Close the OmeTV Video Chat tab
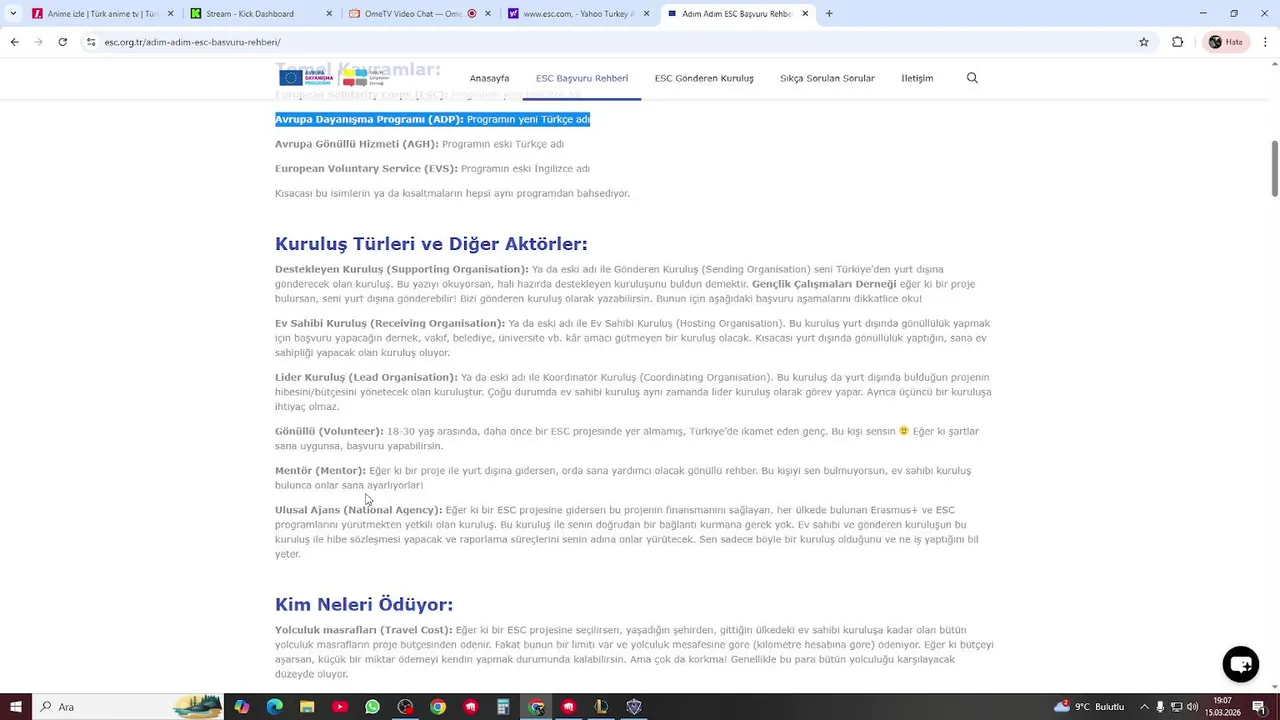The image size is (1280, 720). (488, 14)
